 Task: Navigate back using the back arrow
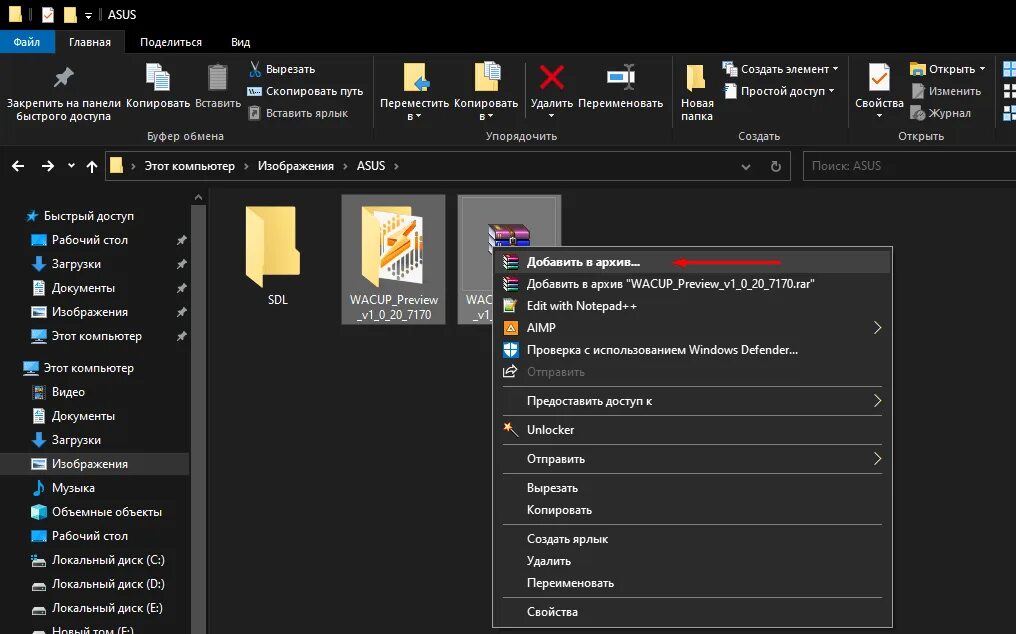tap(17, 165)
